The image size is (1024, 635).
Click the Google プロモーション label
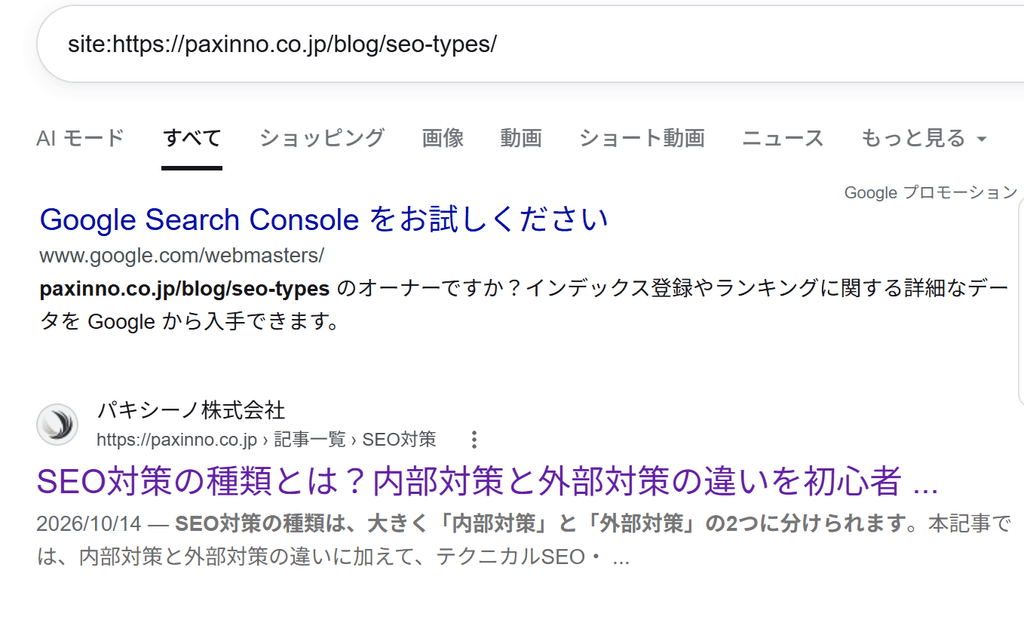click(931, 193)
